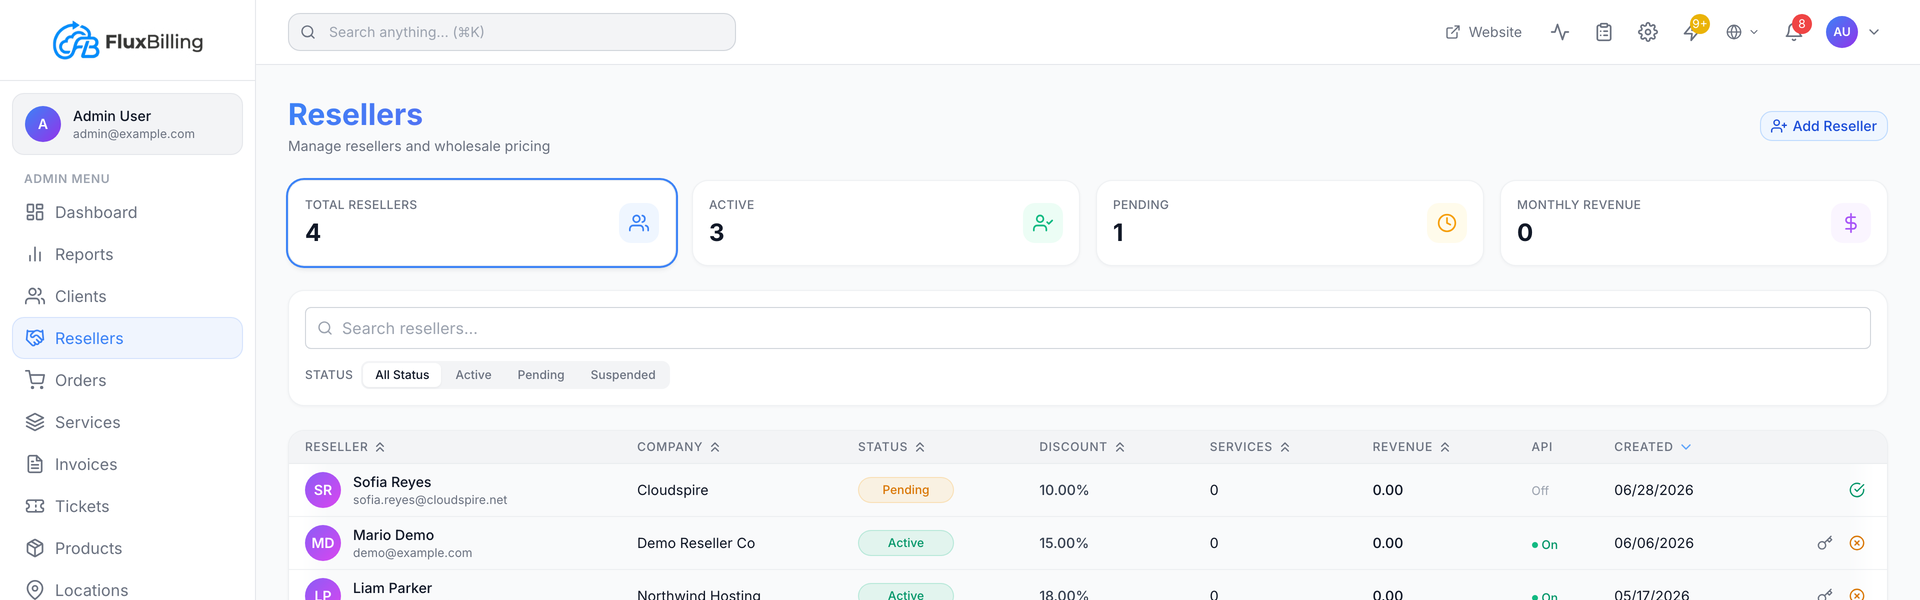Open settings gear icon in header
Viewport: 1920px width, 600px height.
click(1648, 32)
